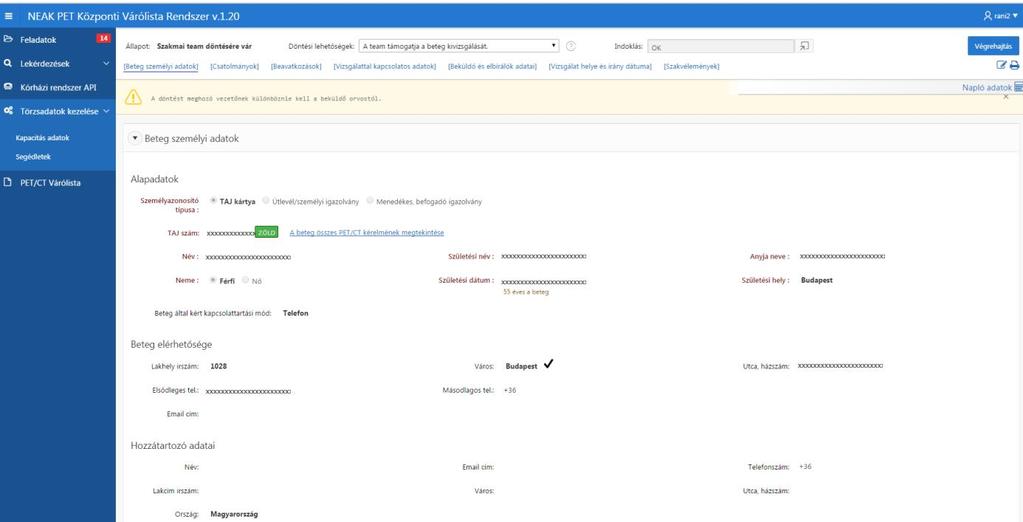Click the Törzsadatok kezelése gears icon

[8, 111]
